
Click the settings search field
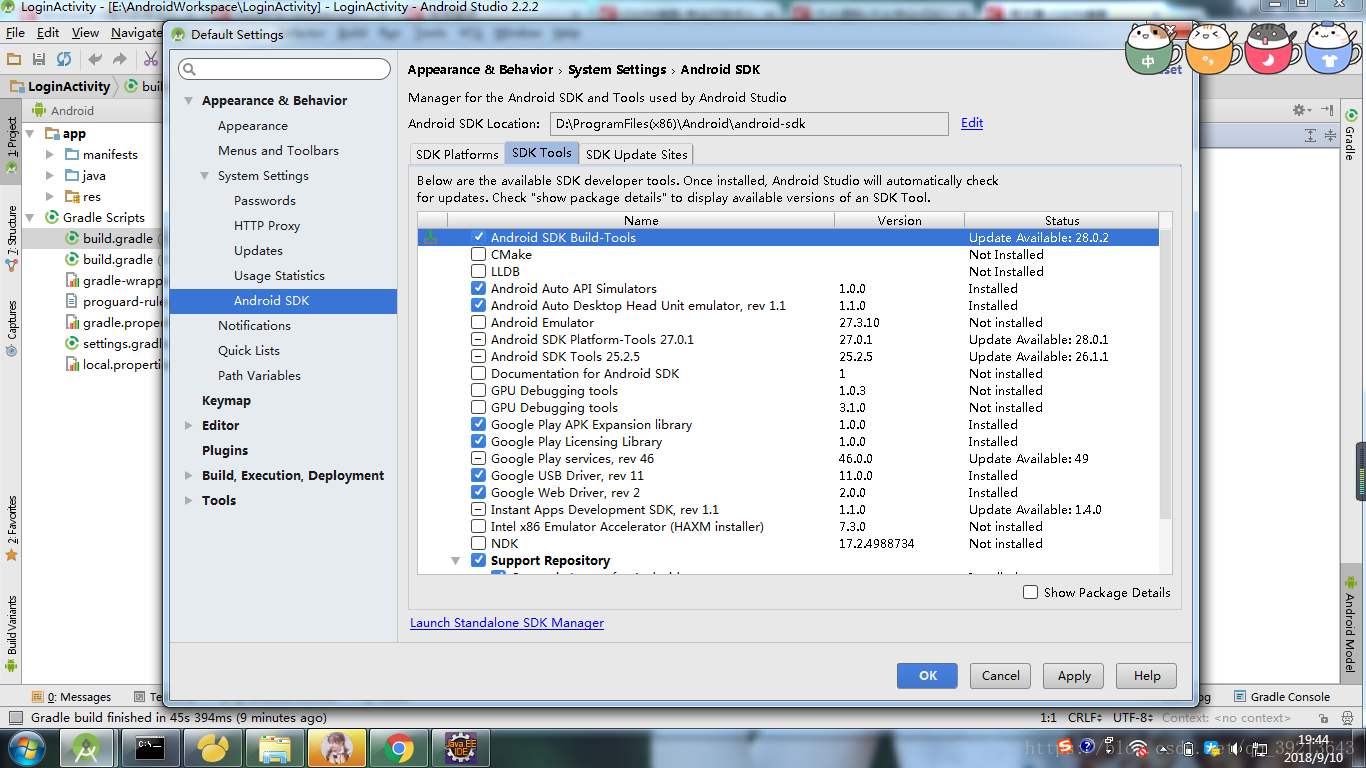(x=284, y=68)
